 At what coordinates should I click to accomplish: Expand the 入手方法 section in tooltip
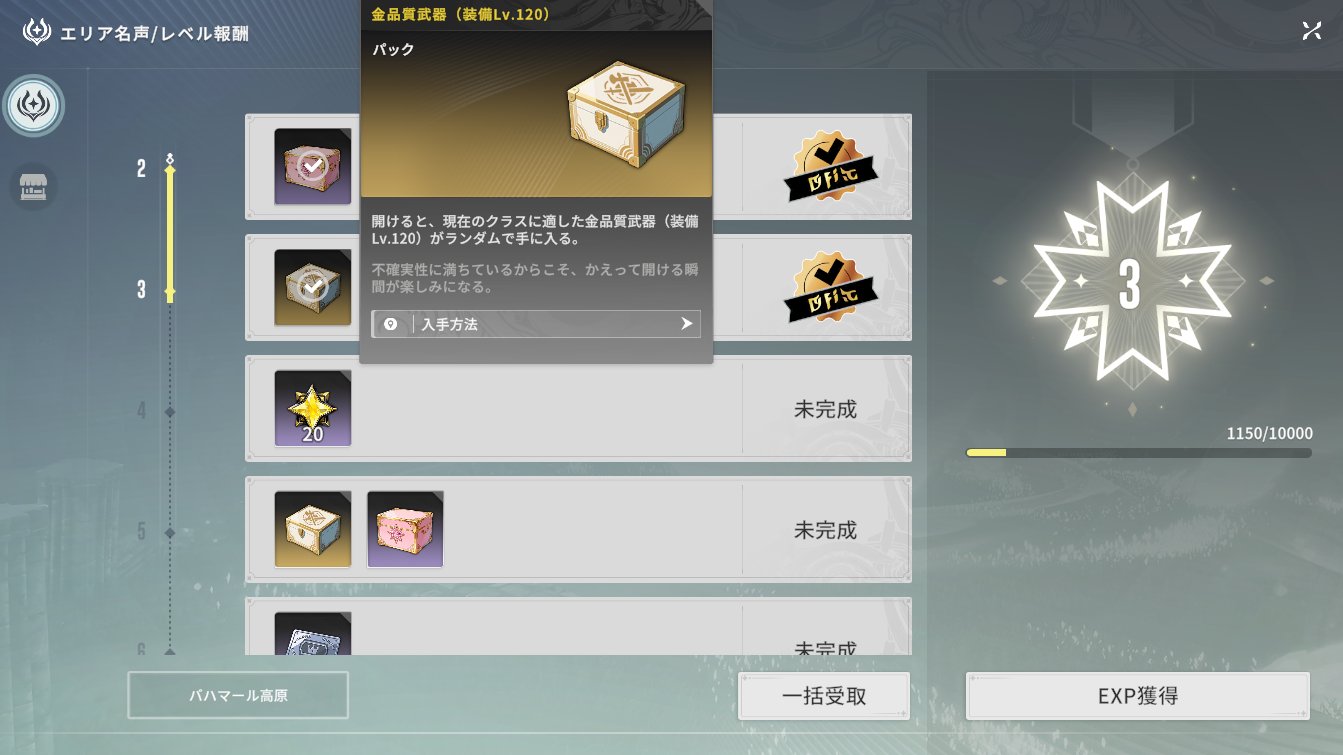[x=536, y=324]
